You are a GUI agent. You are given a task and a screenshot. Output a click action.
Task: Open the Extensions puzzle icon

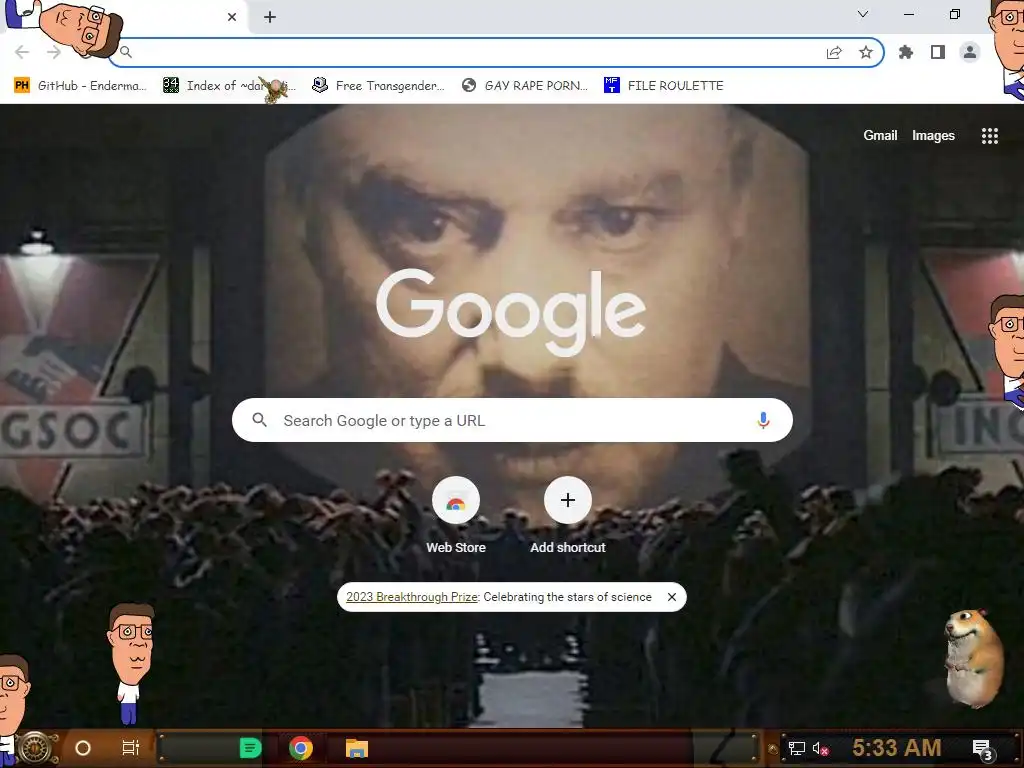click(906, 52)
